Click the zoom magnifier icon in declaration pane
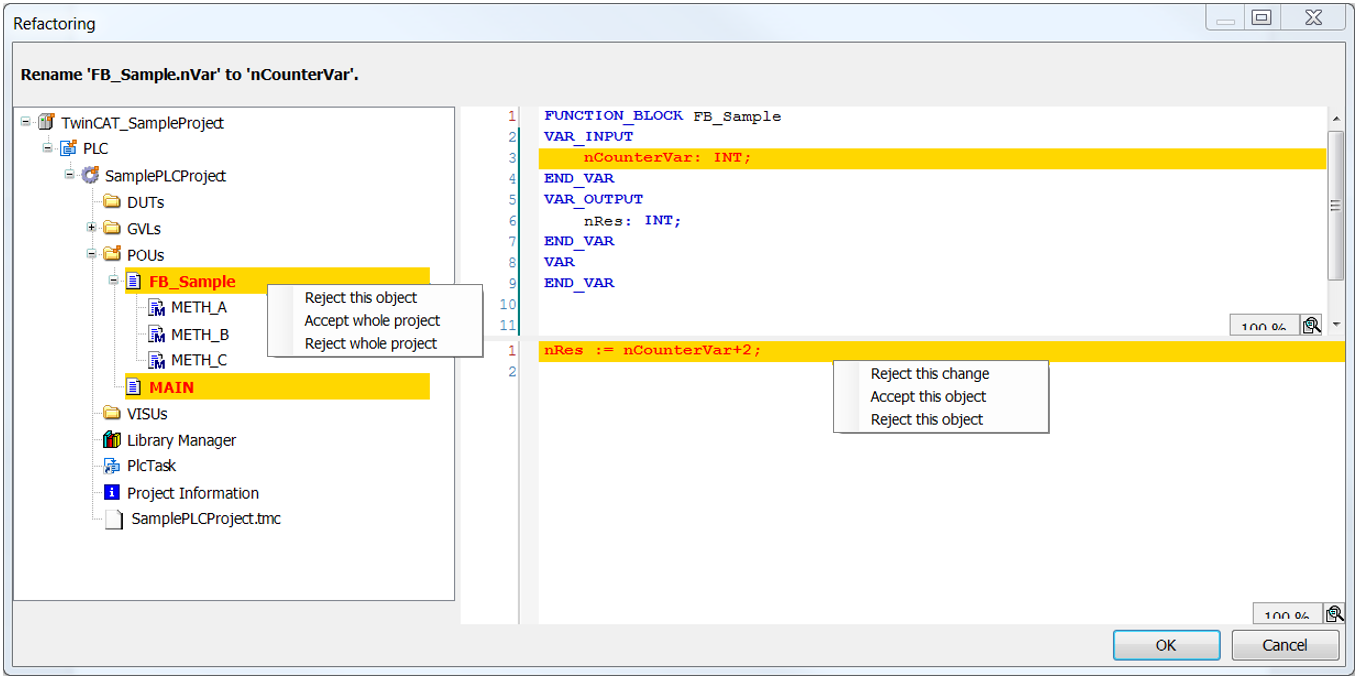This screenshot has width=1360, height=680. (1311, 324)
